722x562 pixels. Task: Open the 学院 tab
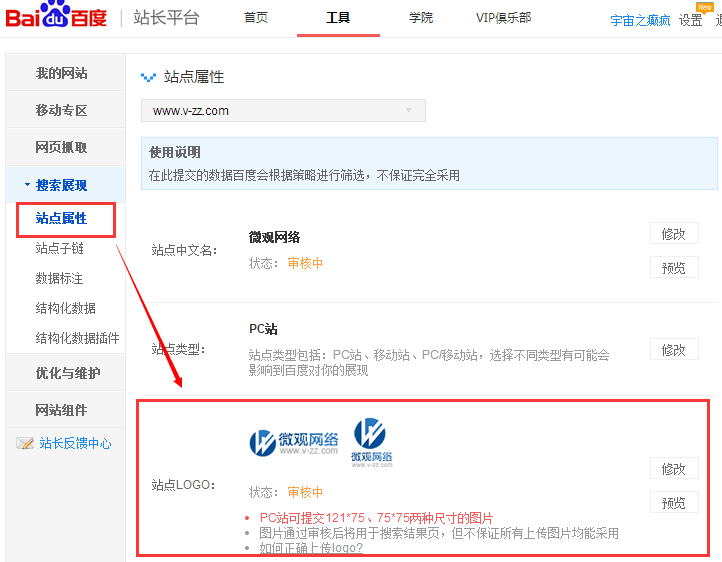point(421,18)
